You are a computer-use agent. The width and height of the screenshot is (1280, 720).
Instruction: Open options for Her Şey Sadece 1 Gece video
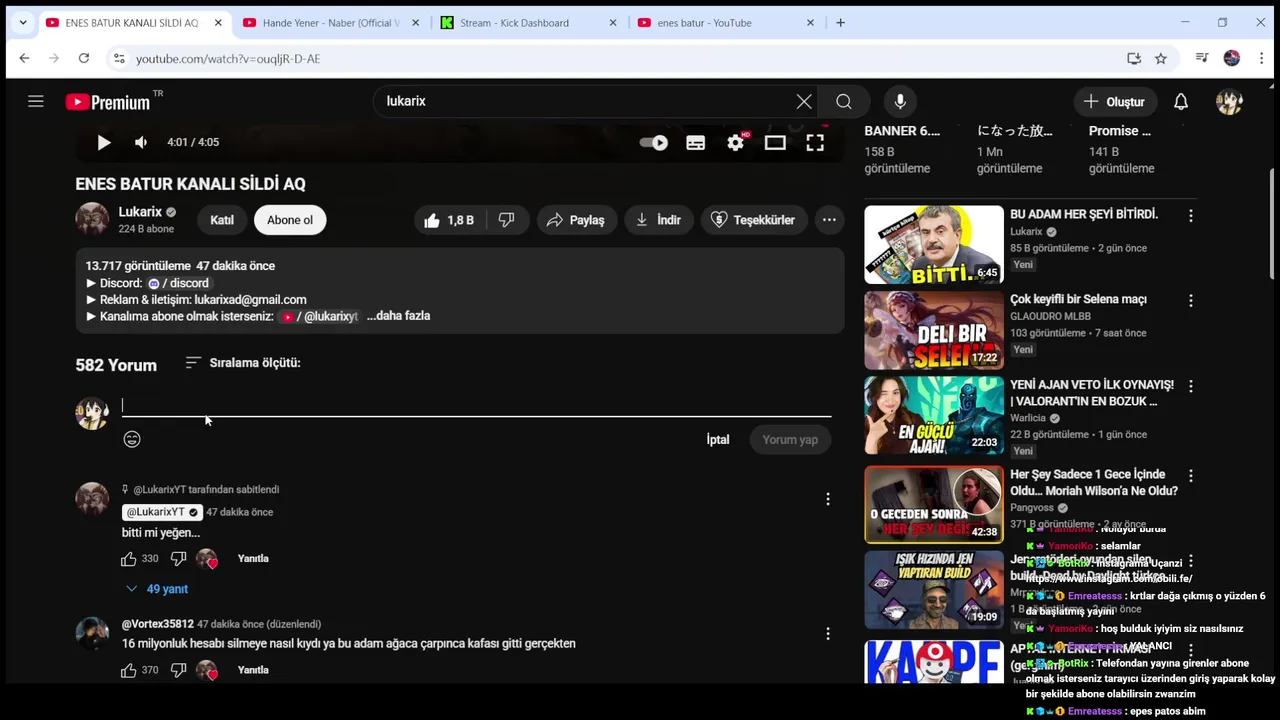1191,476
